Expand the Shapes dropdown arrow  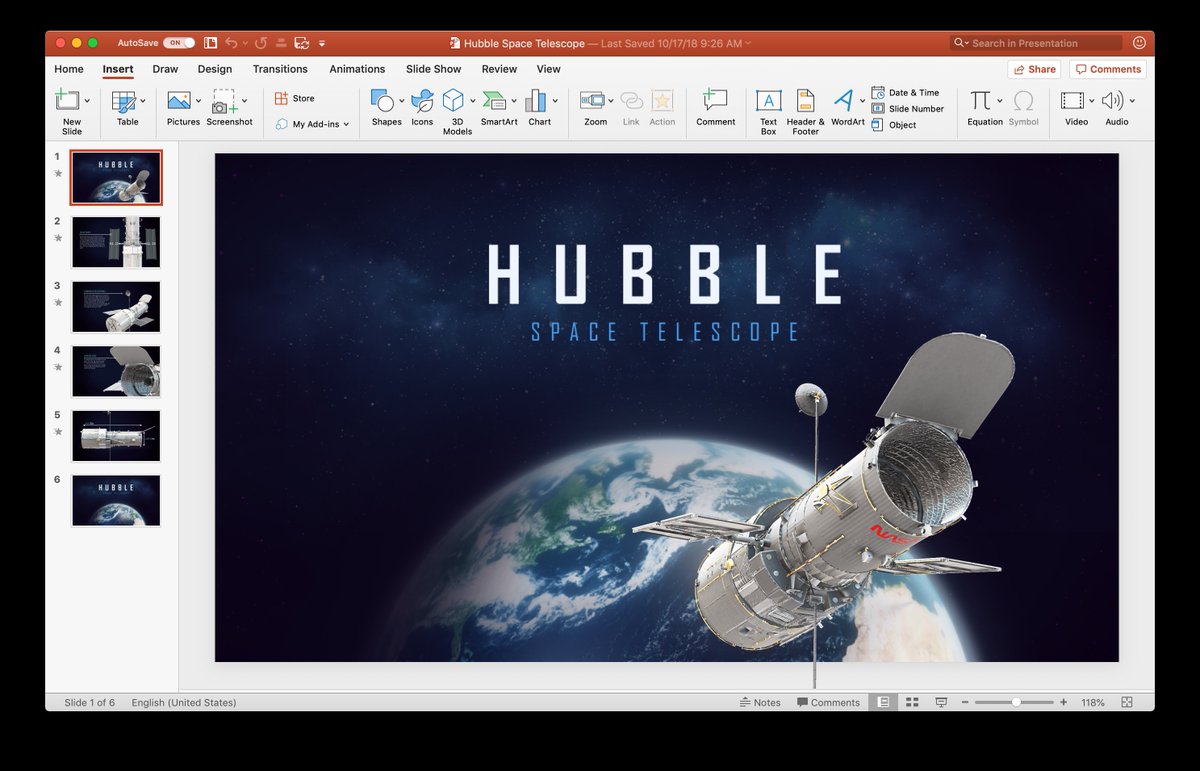click(x=401, y=101)
